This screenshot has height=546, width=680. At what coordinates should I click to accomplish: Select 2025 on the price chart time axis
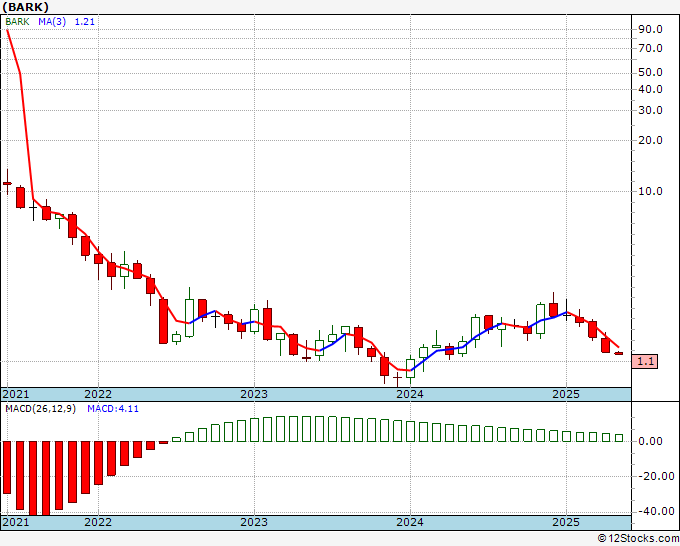click(x=566, y=394)
